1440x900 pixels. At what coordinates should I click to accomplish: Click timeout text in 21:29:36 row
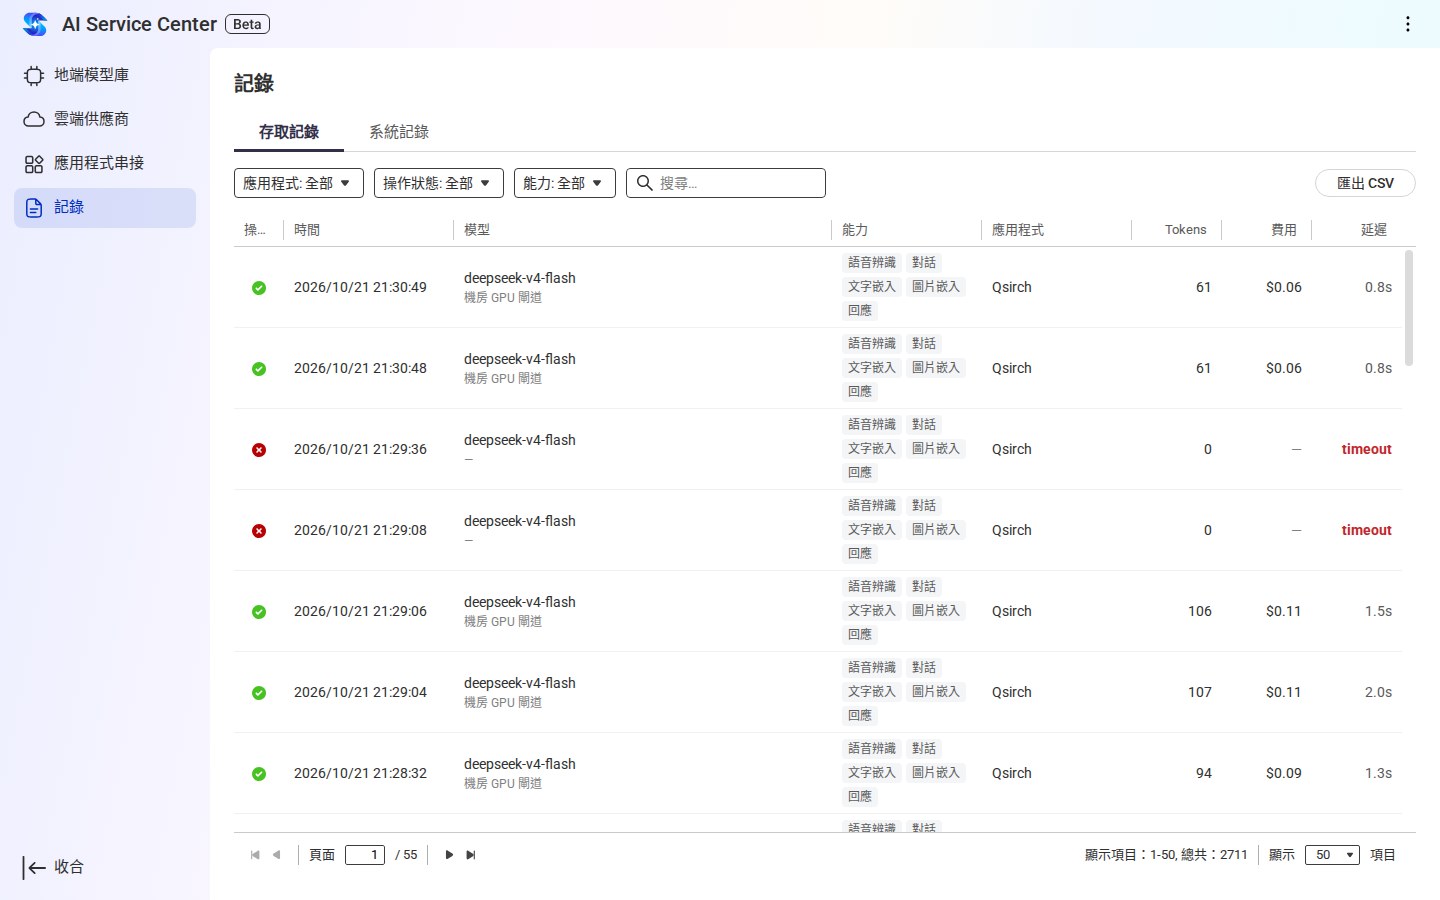[1366, 450]
